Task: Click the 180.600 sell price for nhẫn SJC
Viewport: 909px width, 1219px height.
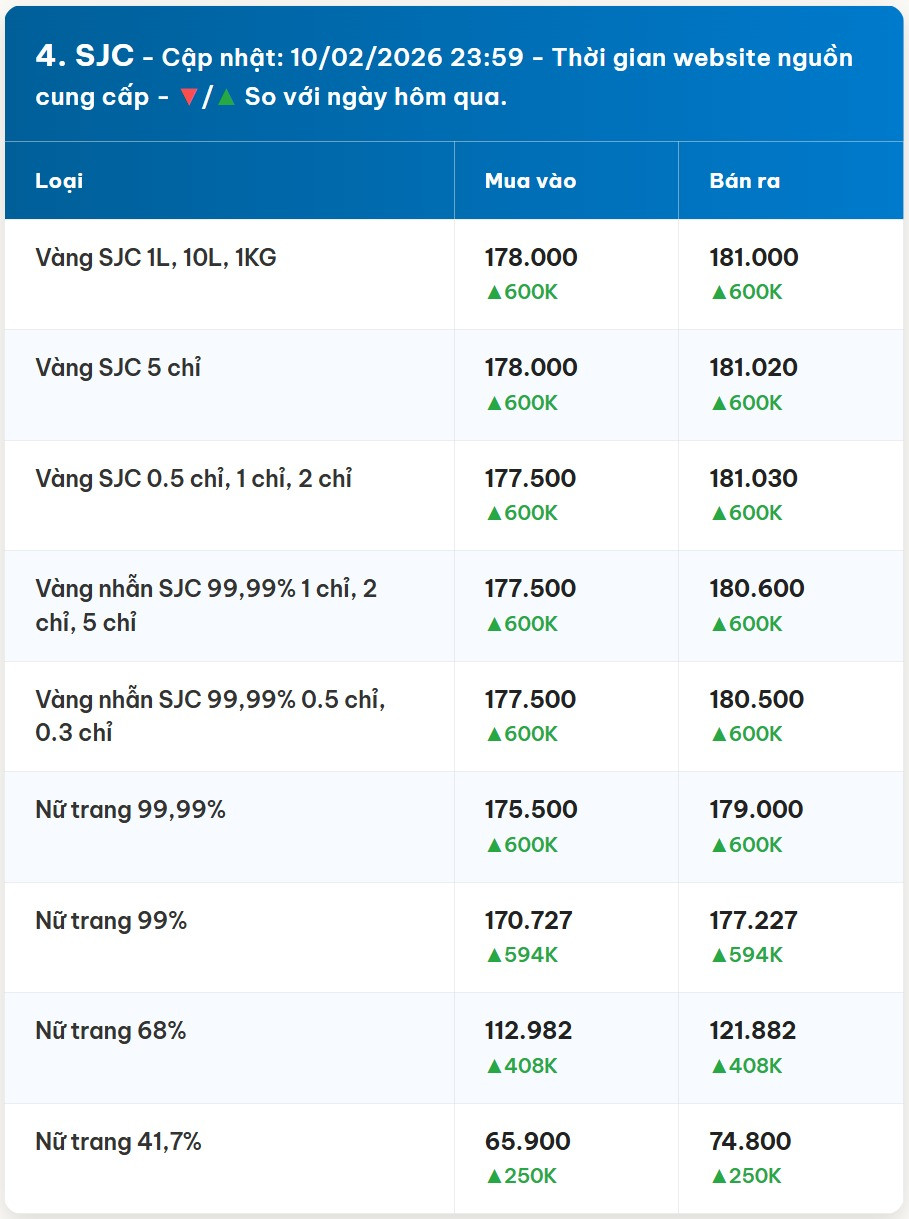Action: (756, 589)
